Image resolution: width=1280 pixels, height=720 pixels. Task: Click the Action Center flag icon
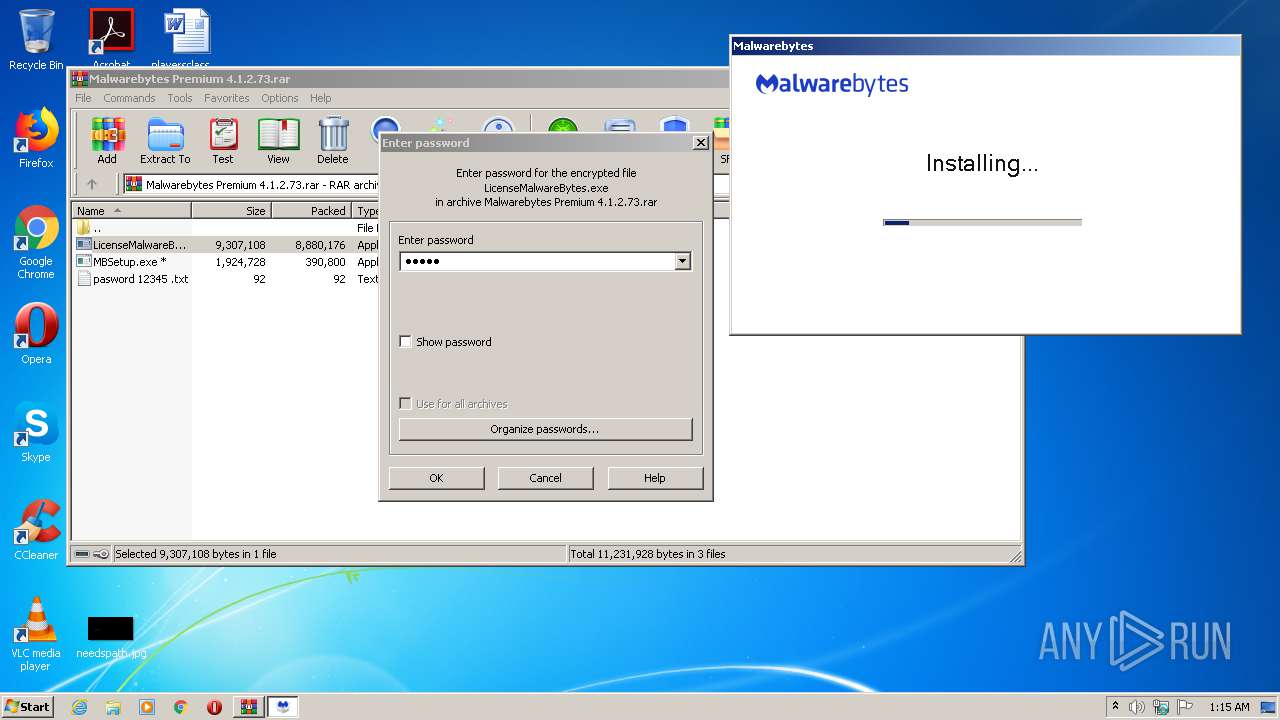click(x=1184, y=707)
